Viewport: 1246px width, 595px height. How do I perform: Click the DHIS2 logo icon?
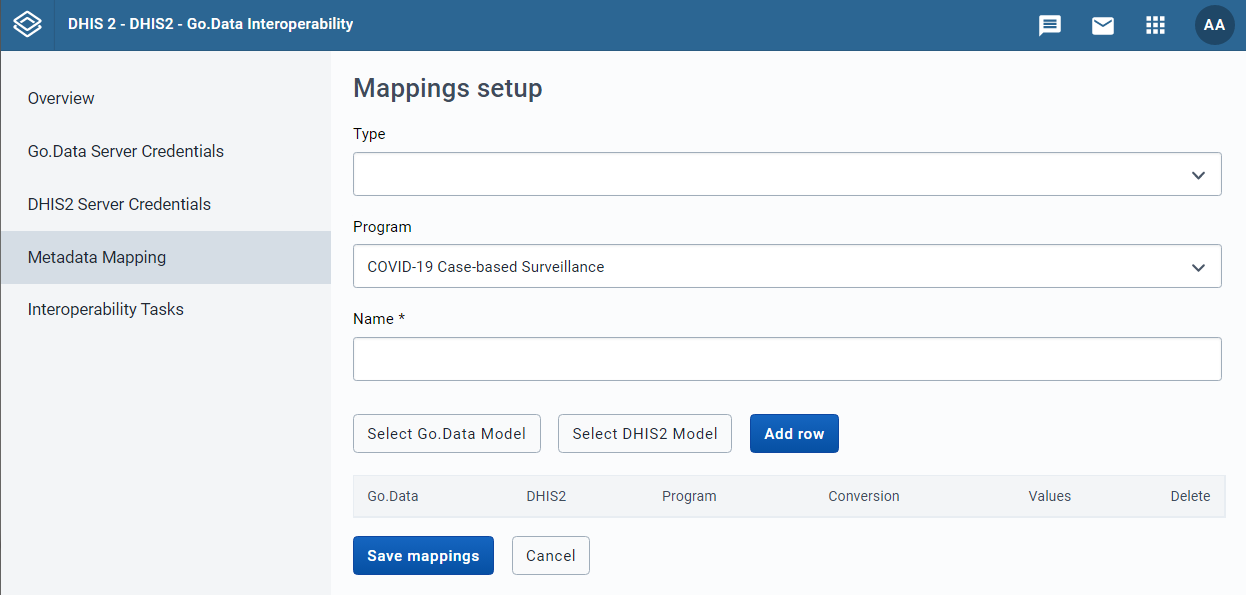[27, 24]
